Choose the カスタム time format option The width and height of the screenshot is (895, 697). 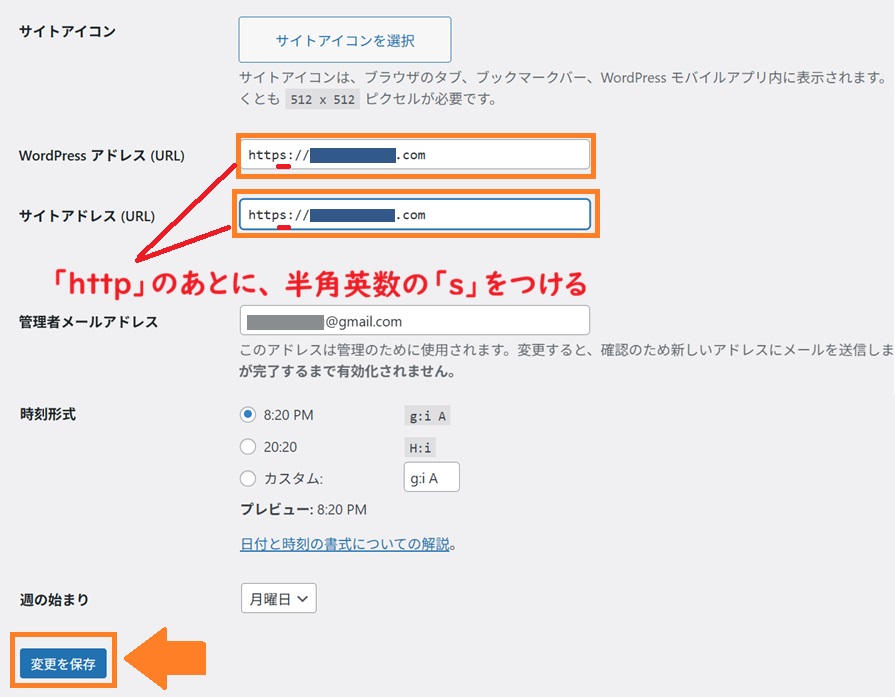pyautogui.click(x=248, y=478)
